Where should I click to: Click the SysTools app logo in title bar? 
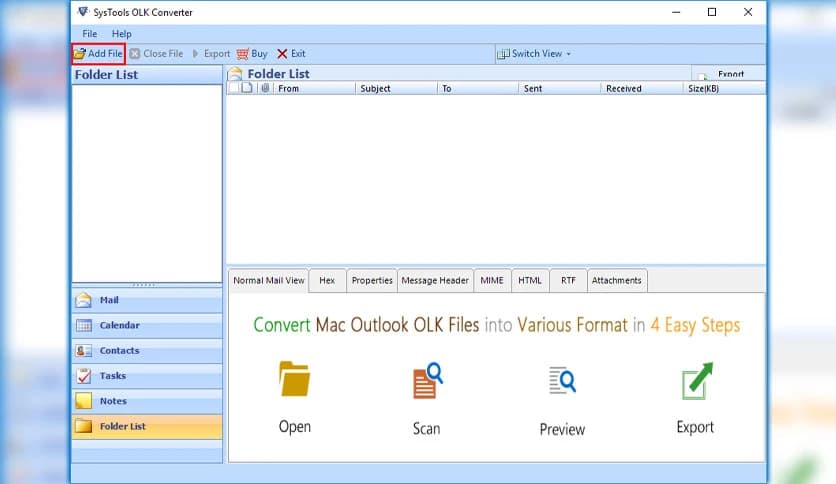83,12
